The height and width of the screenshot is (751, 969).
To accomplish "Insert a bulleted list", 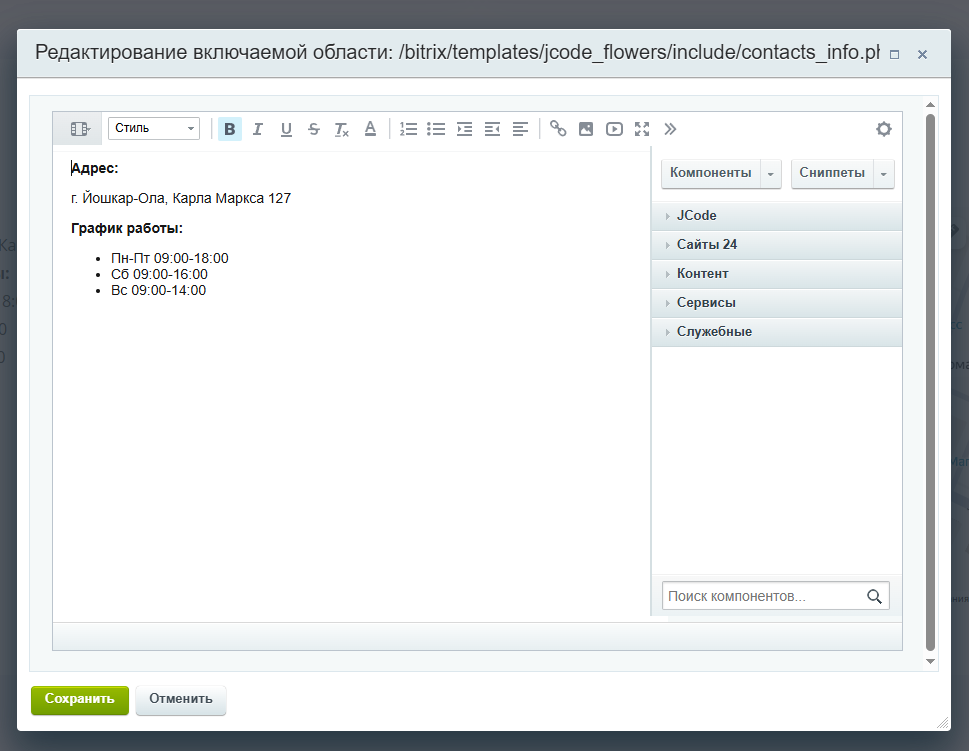I will tap(436, 129).
